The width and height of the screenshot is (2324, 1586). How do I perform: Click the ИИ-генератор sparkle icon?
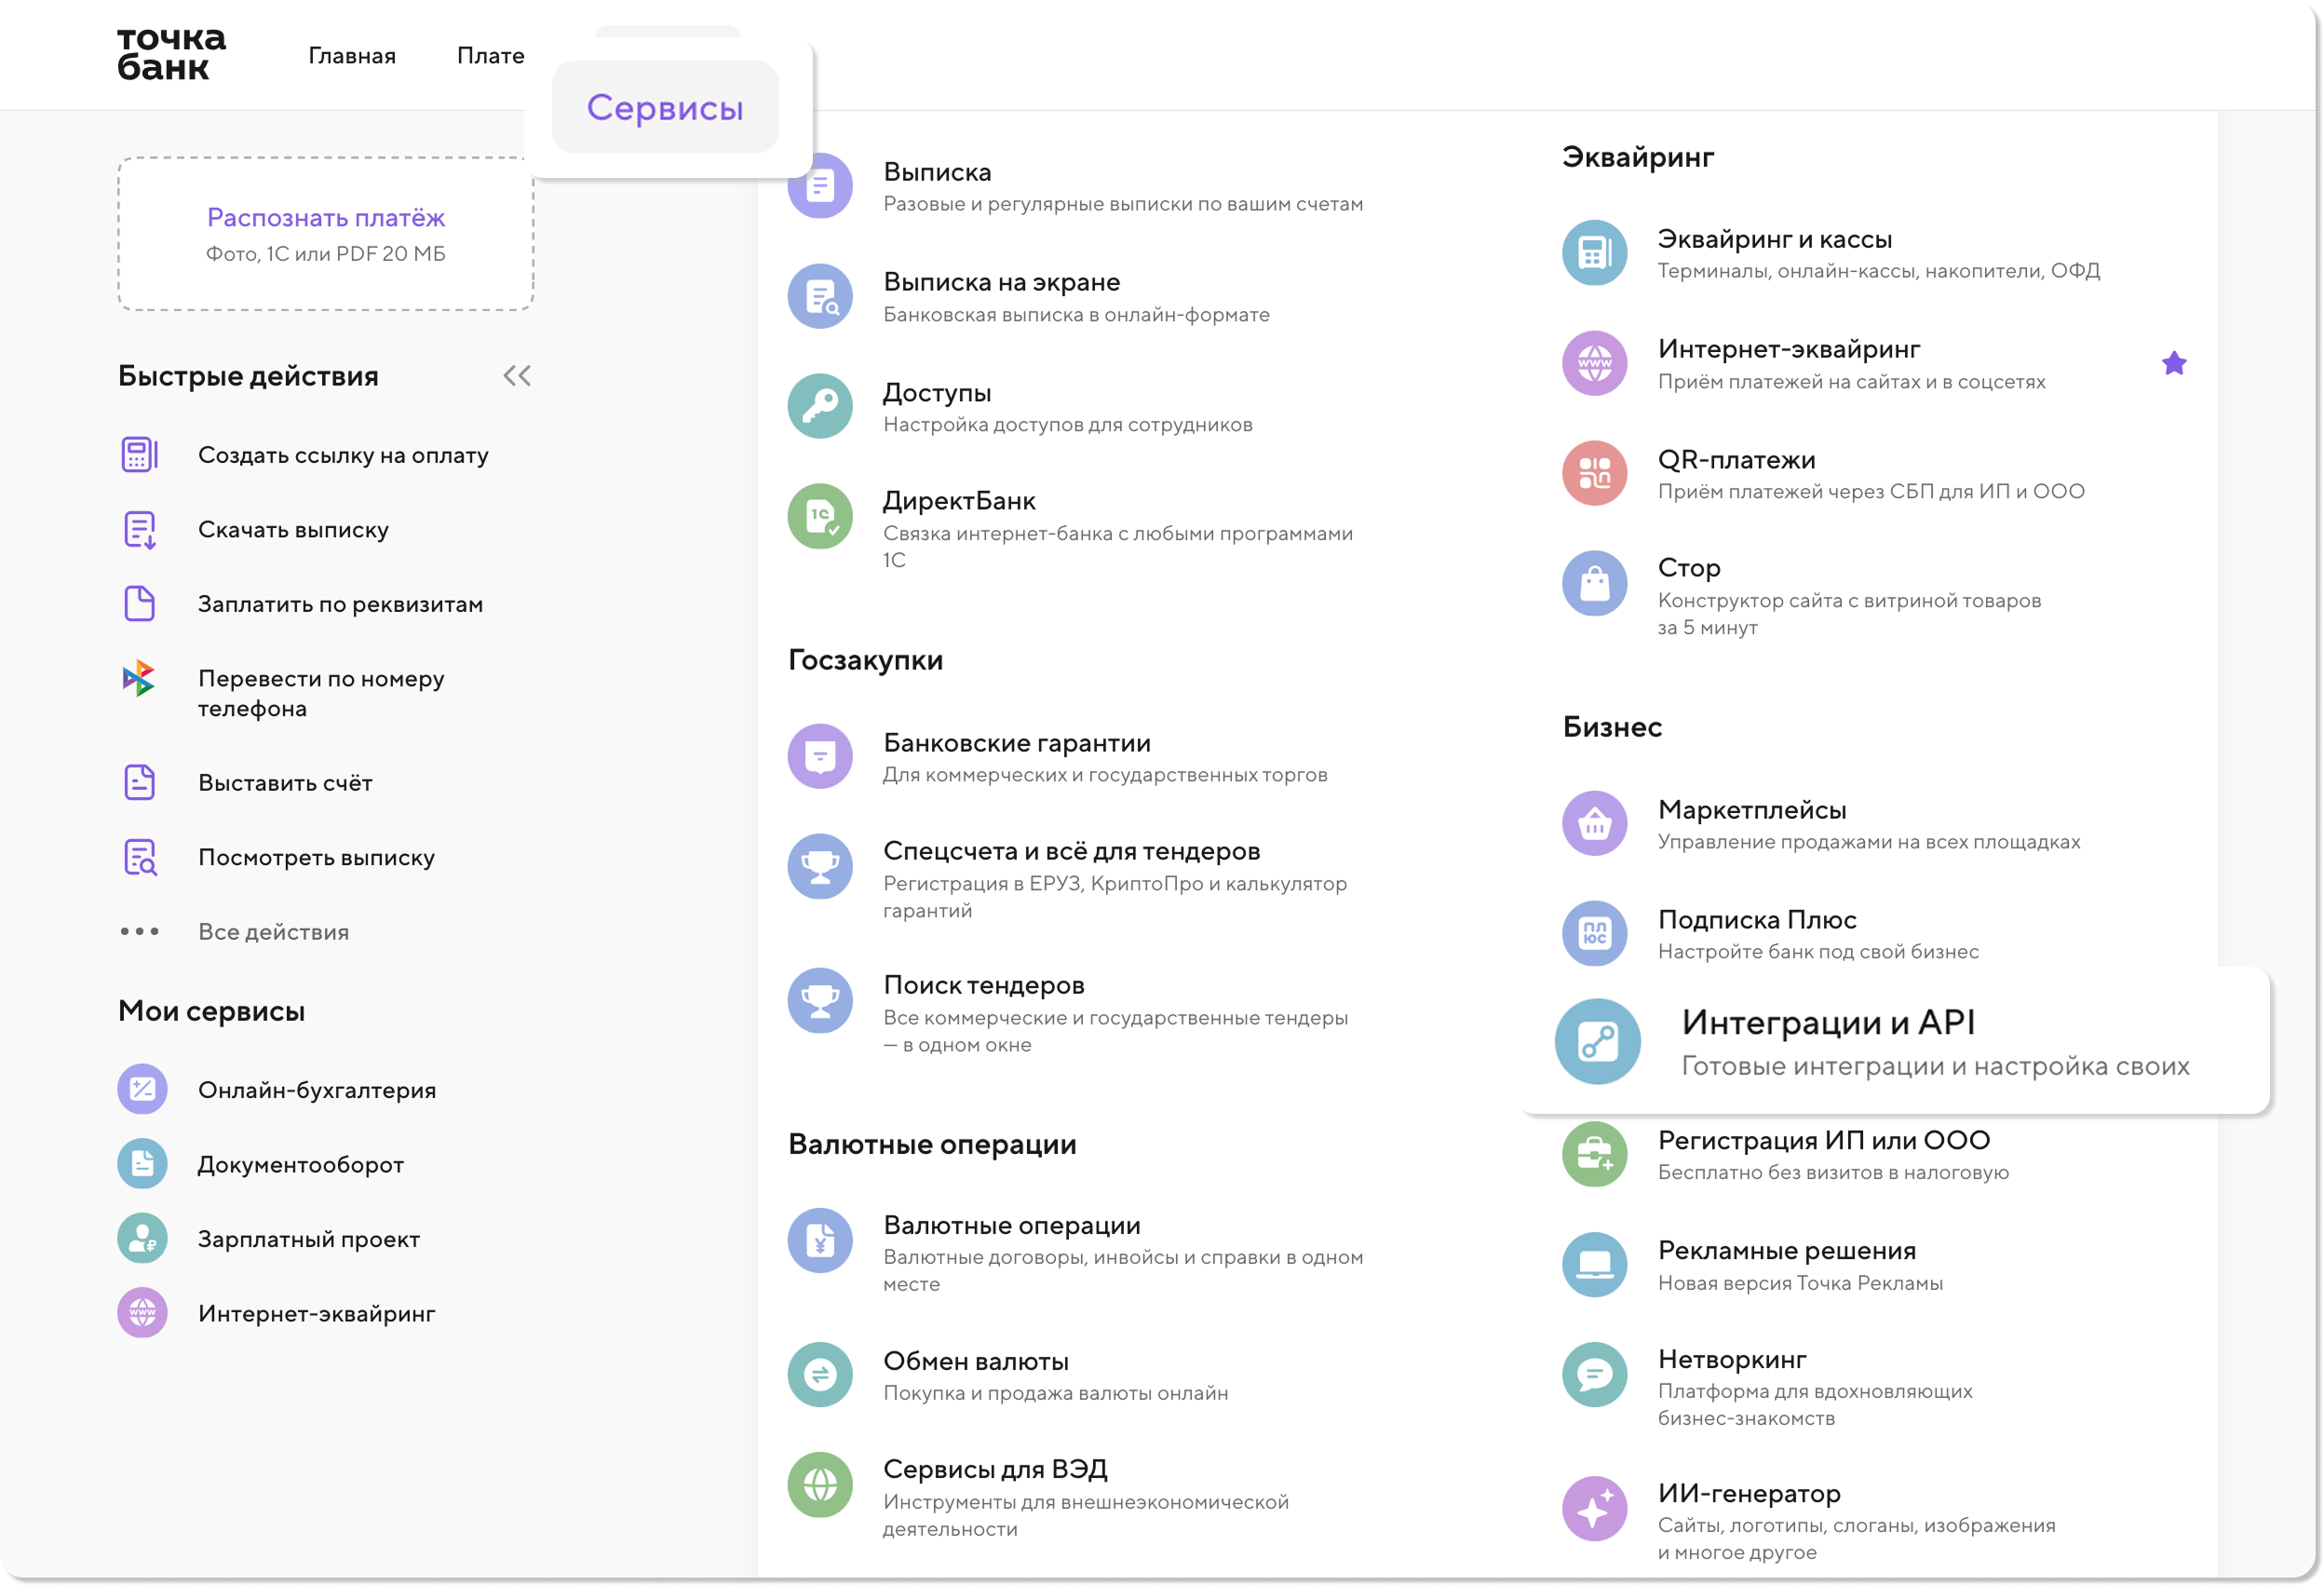coord(1594,1508)
